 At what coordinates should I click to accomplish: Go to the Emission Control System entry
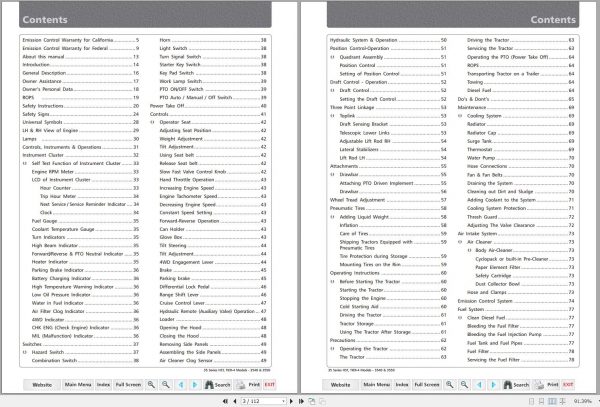pos(516,301)
